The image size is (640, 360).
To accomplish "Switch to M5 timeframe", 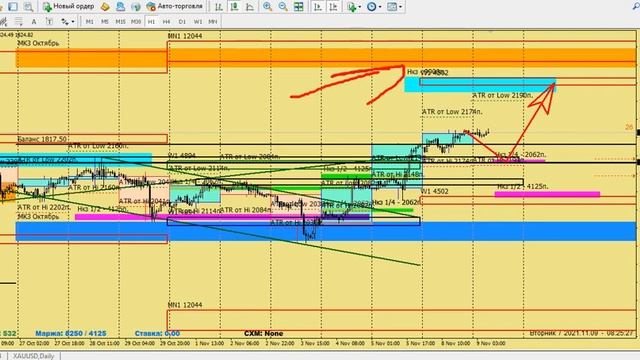I will pyautogui.click(x=104, y=22).
